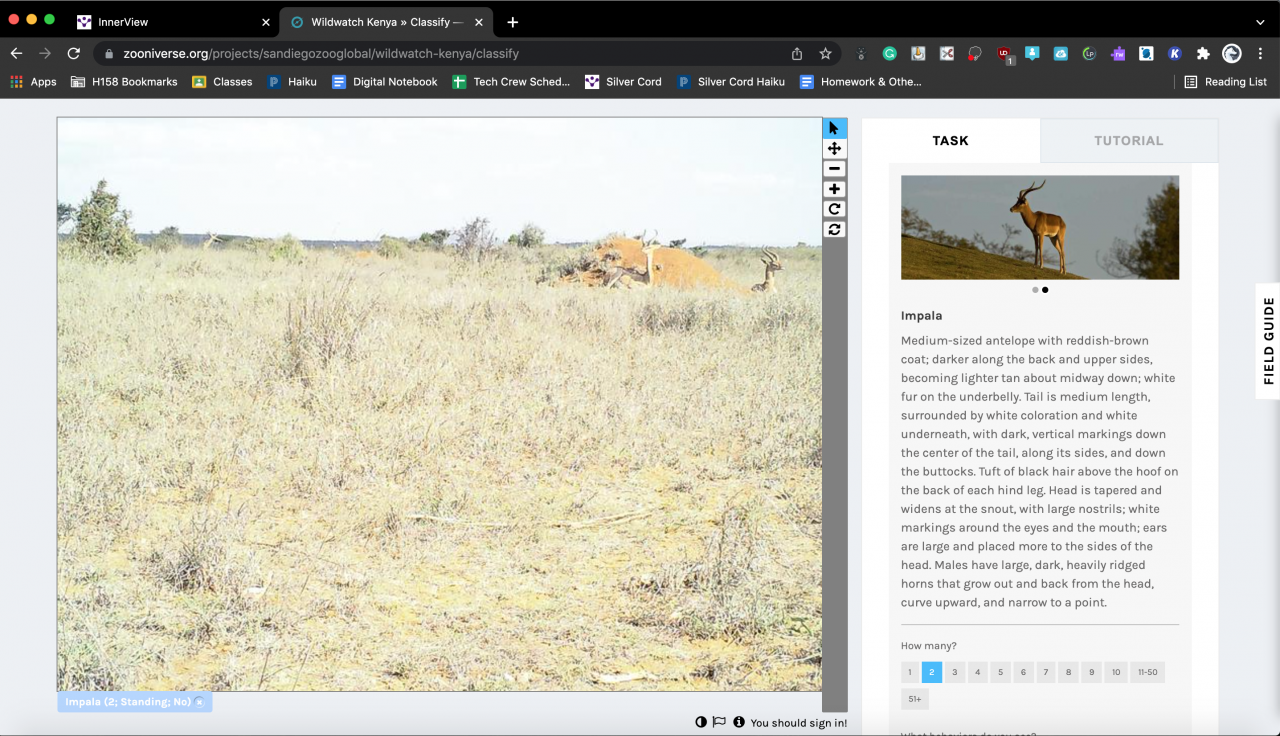Open the K extension icon
Screen dimensions: 1280x736
tap(1175, 53)
